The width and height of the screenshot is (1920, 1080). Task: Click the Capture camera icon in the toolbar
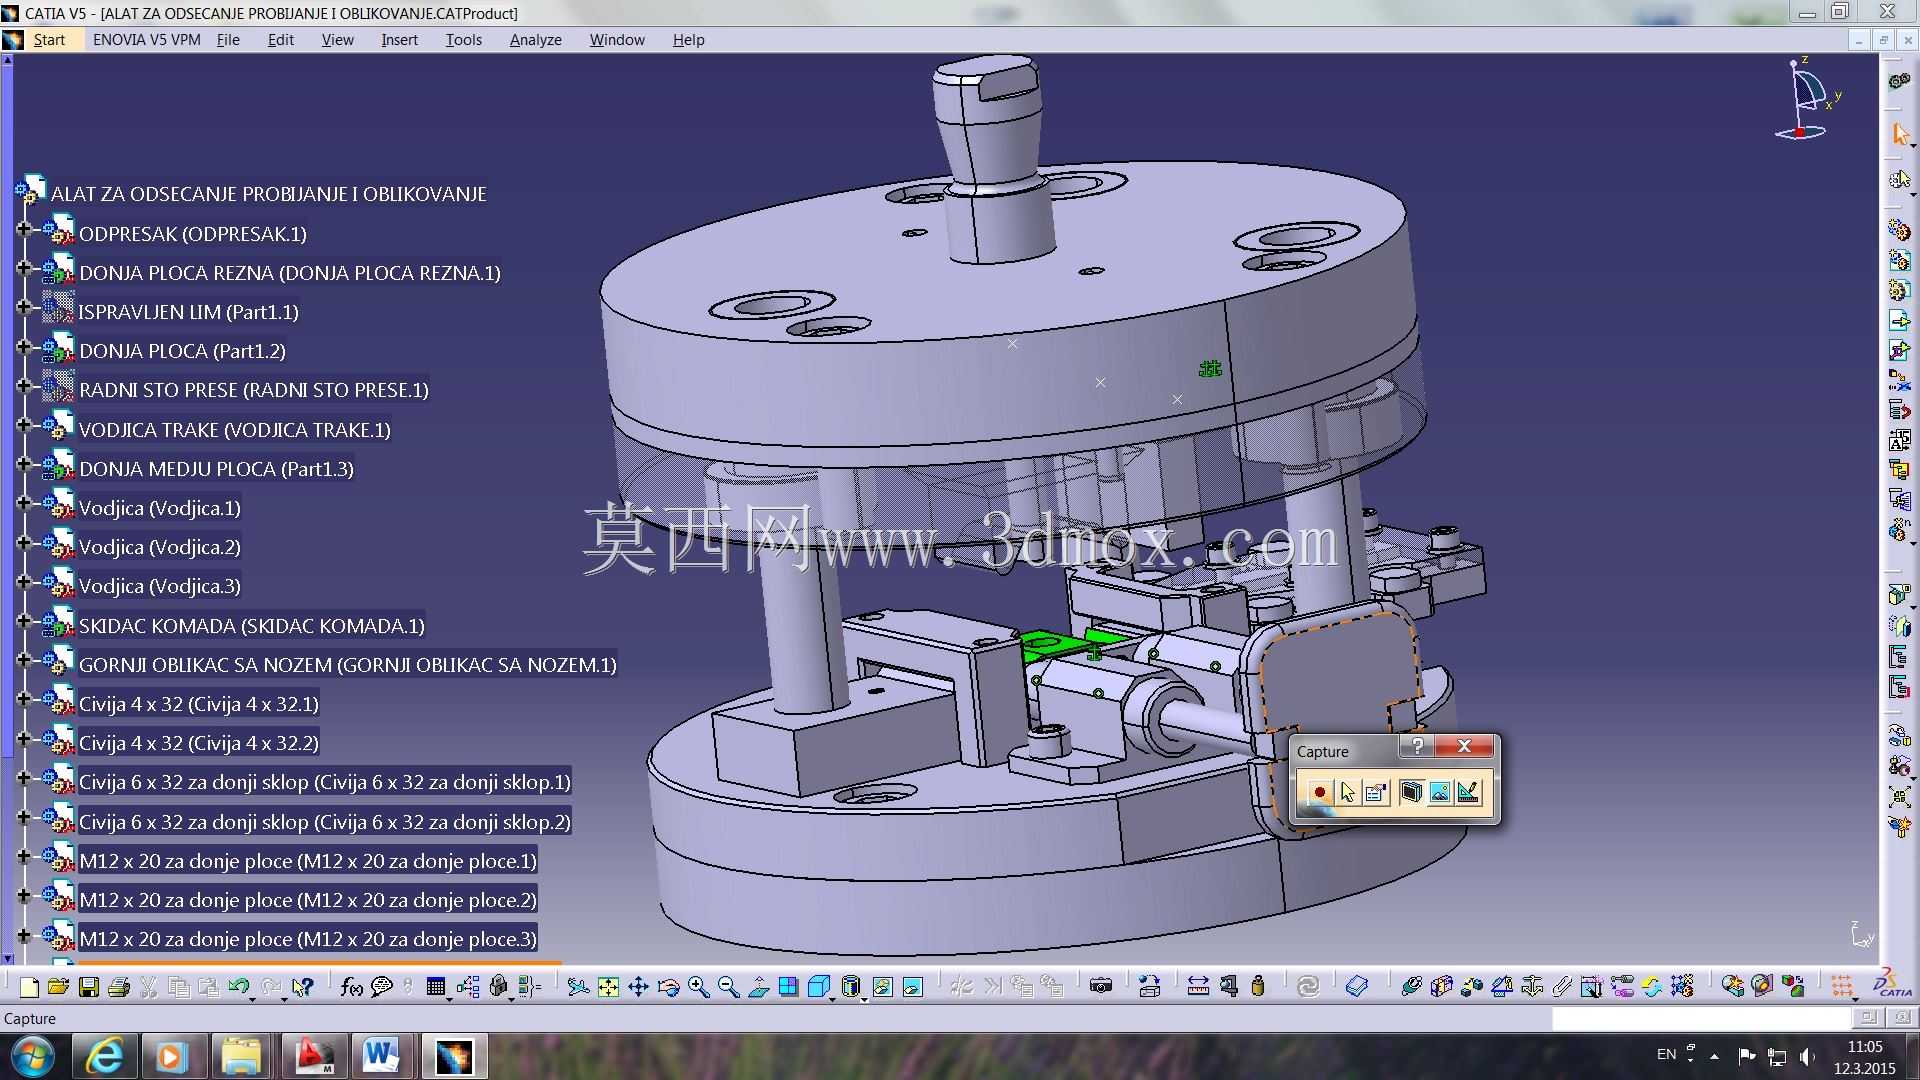pyautogui.click(x=1101, y=987)
